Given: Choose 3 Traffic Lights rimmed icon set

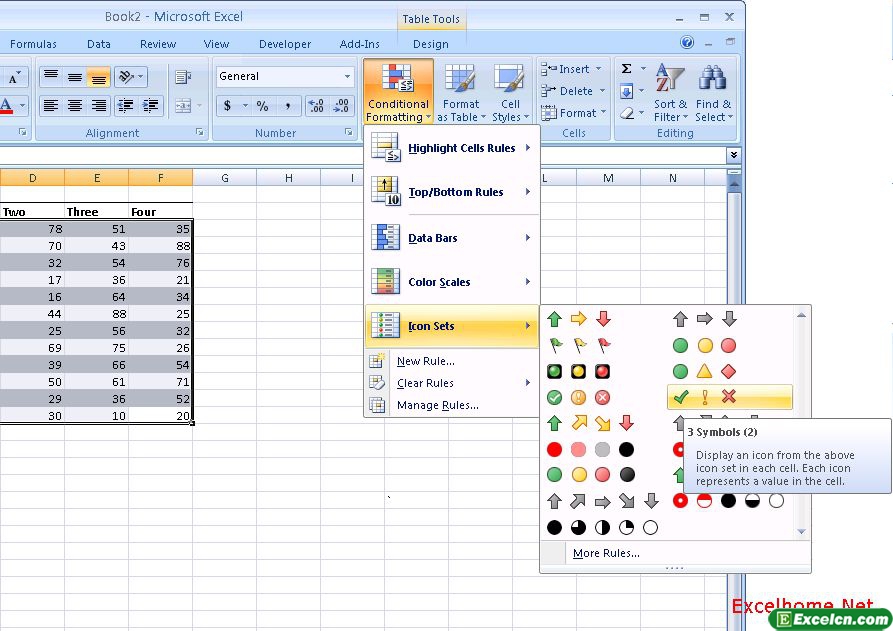Looking at the screenshot, I should click(579, 371).
